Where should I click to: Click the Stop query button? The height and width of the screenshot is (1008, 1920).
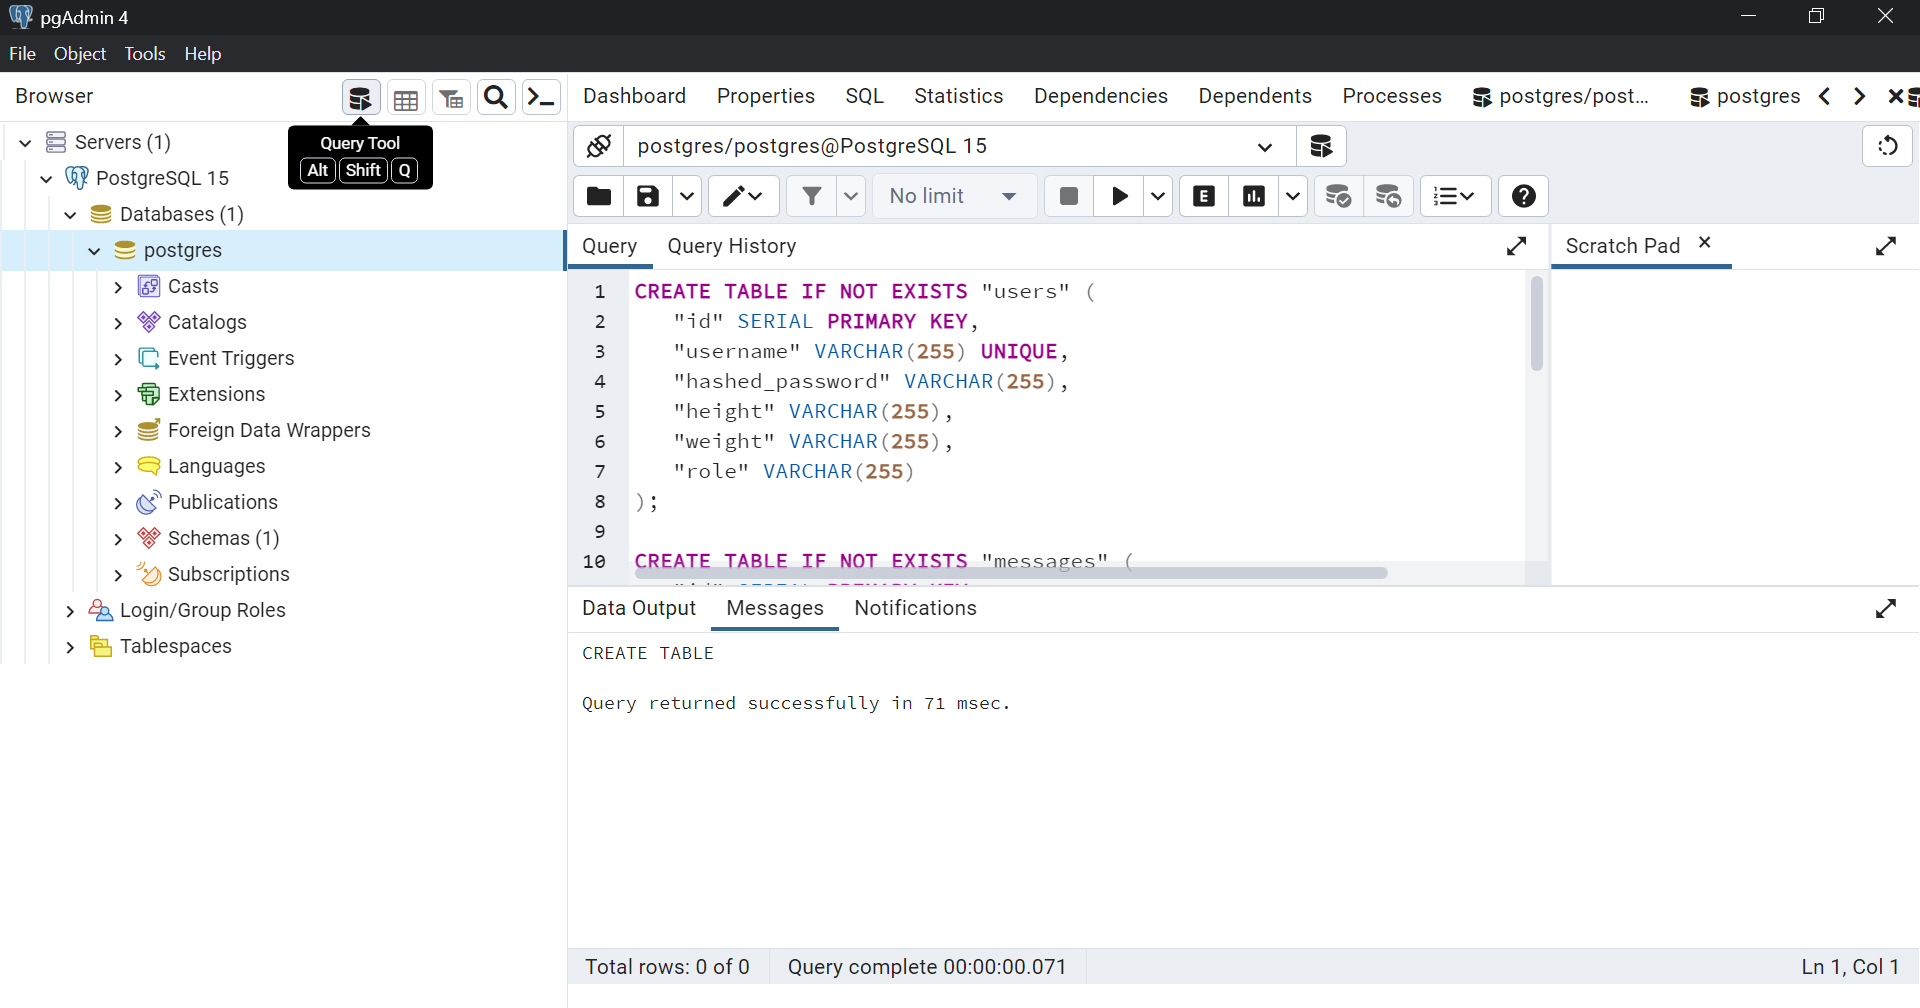click(1068, 196)
